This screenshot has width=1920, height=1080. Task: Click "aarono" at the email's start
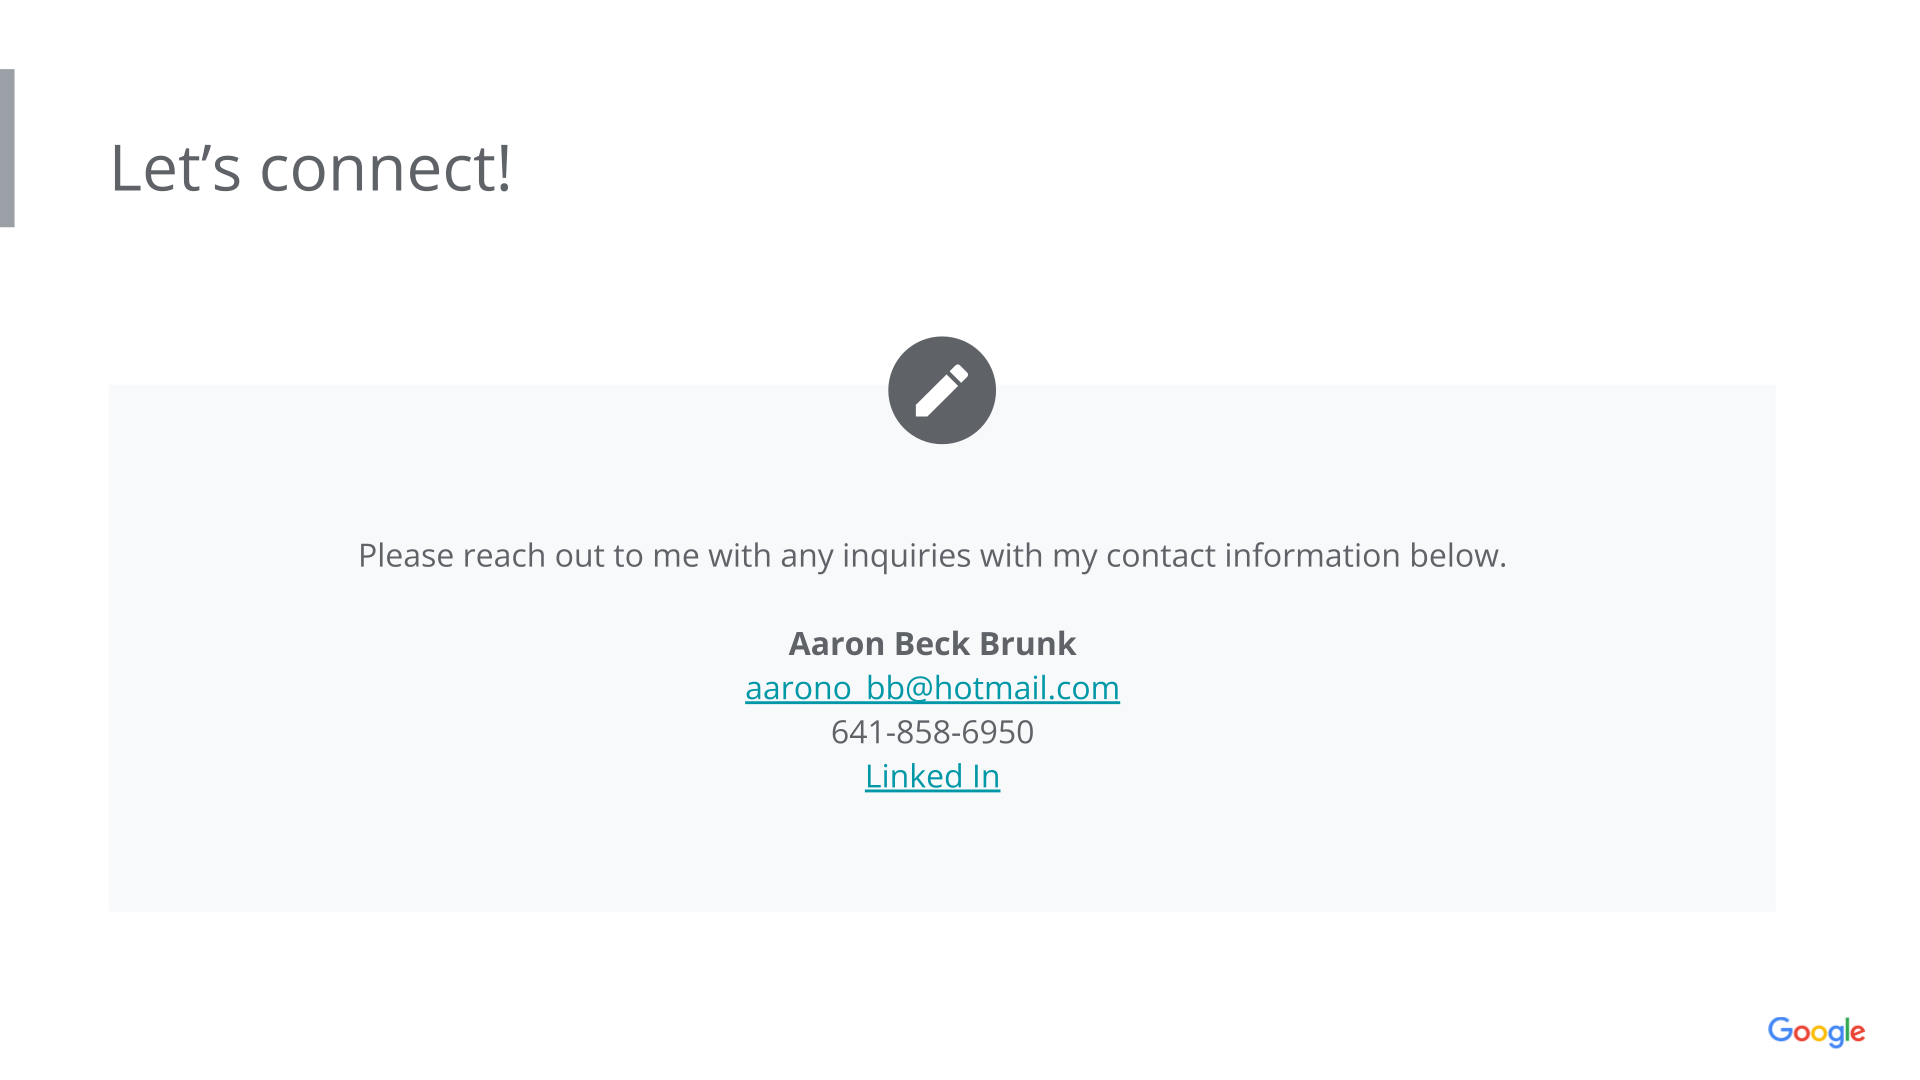(798, 688)
